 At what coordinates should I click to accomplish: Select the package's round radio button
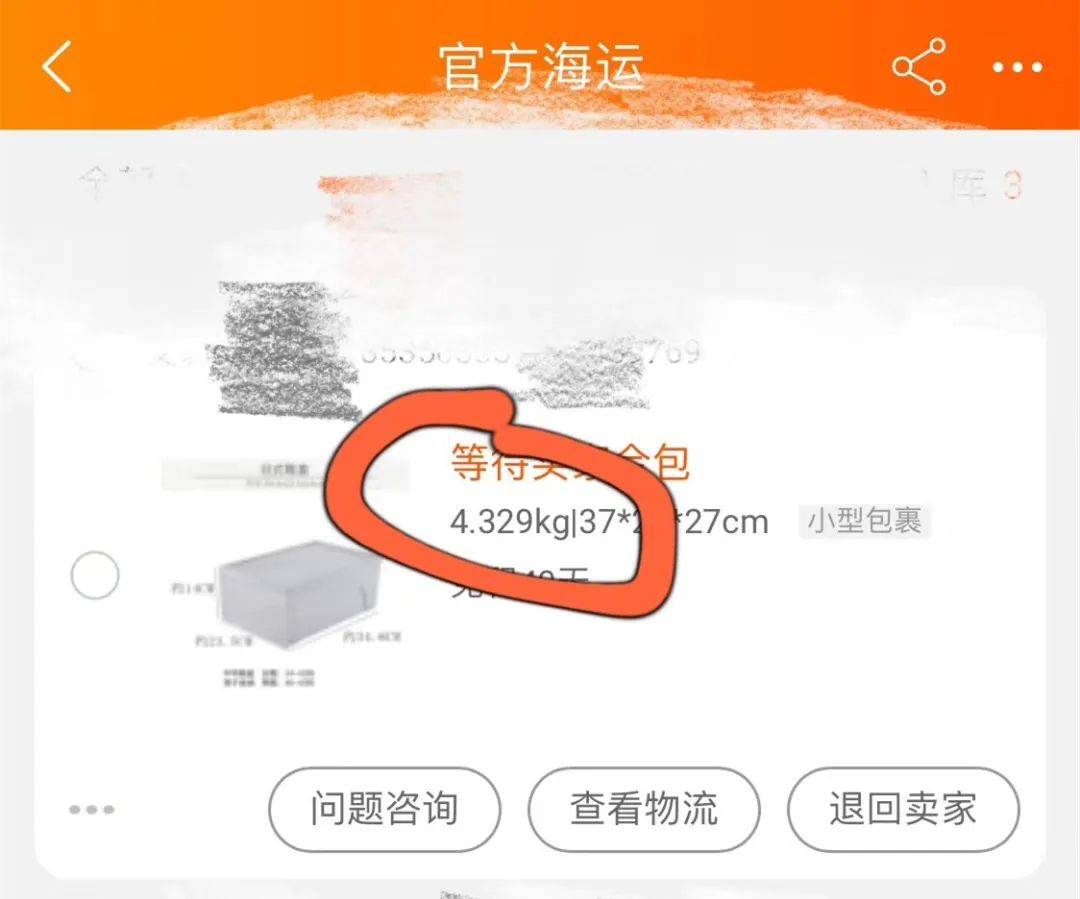tap(95, 575)
